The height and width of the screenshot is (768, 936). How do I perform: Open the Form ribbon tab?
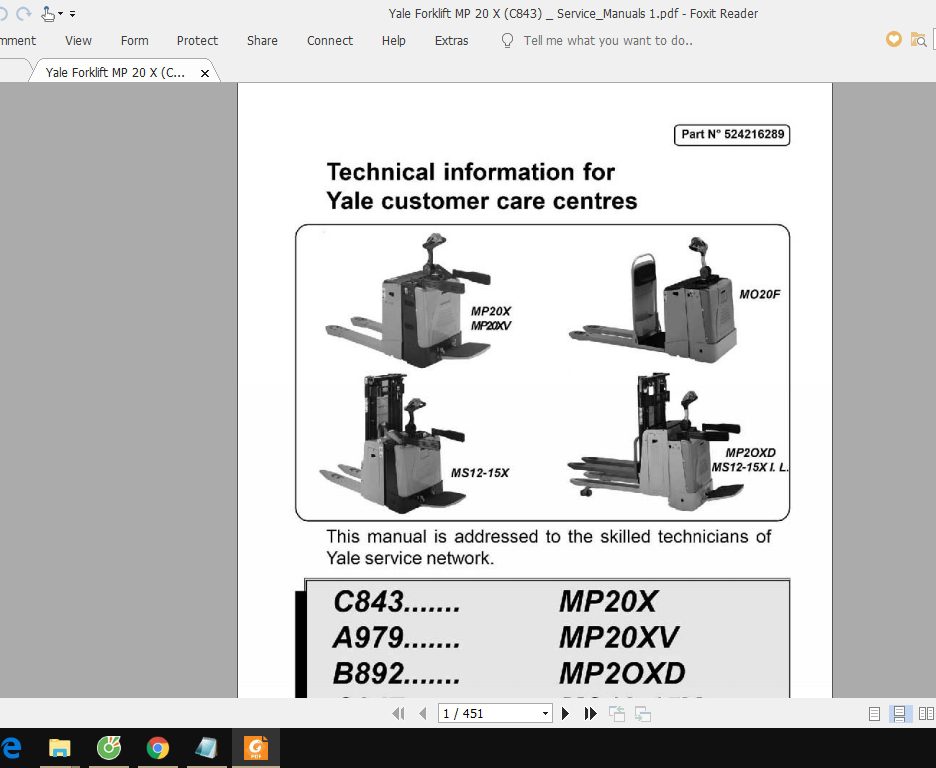coord(134,41)
